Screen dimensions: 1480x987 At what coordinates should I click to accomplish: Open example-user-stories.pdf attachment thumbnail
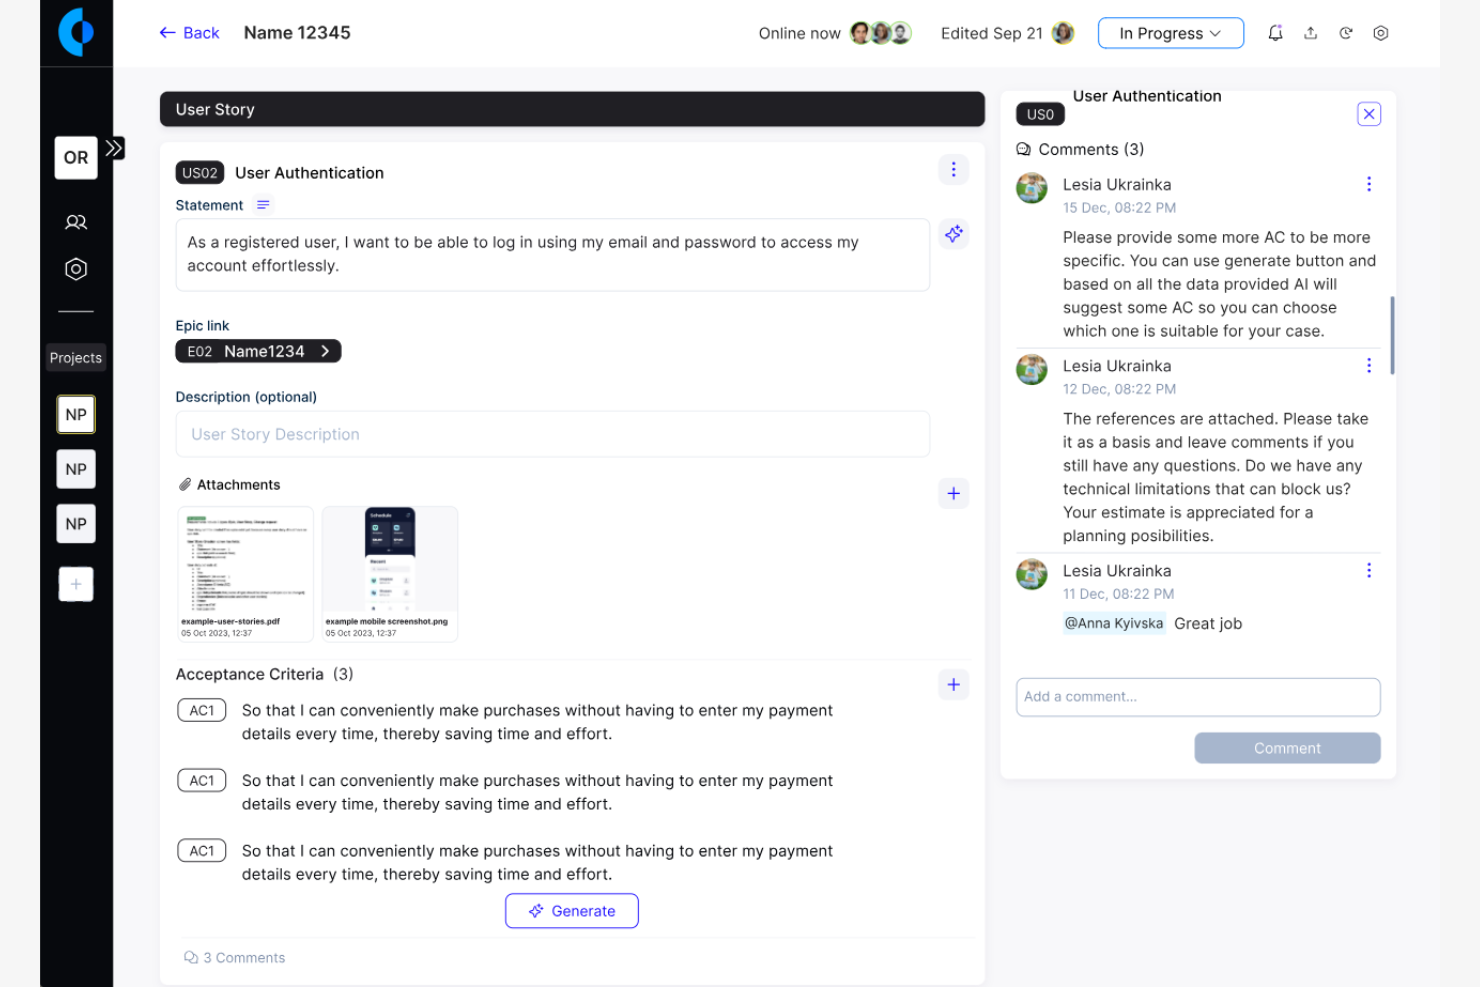pos(245,573)
